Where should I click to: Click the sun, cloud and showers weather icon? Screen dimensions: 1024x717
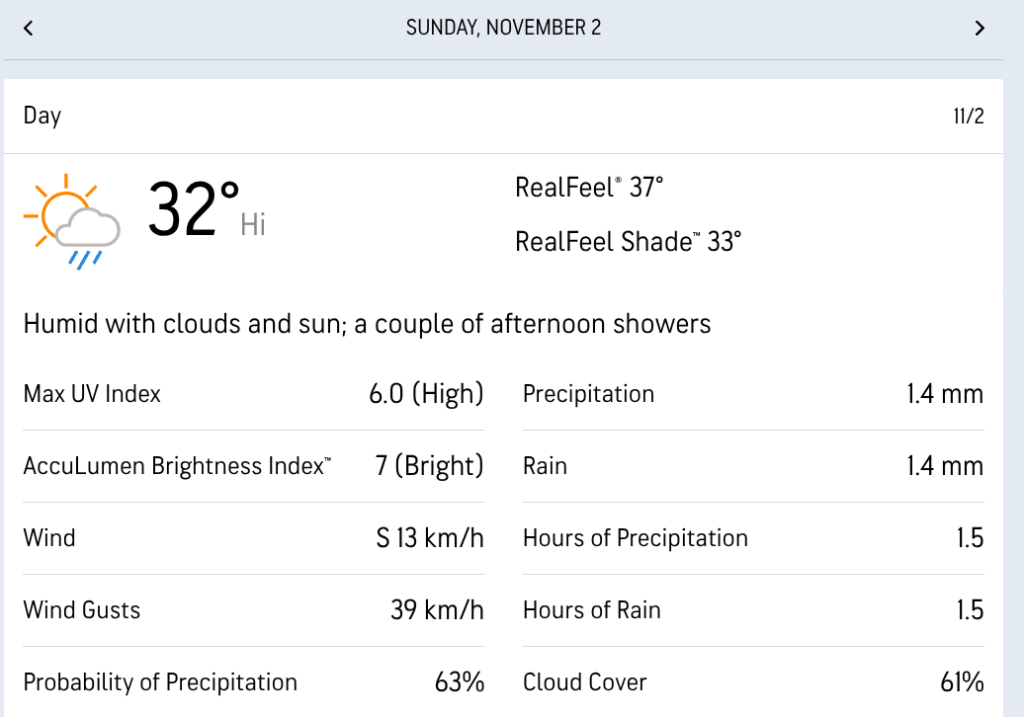(x=73, y=222)
